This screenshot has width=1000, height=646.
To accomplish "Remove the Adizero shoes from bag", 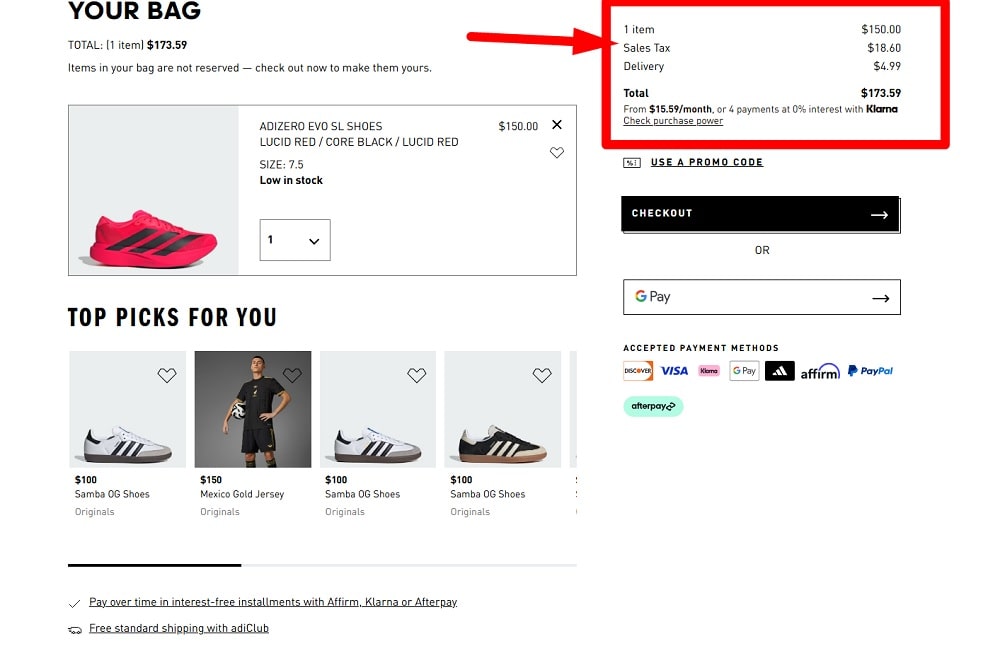I will tap(557, 125).
